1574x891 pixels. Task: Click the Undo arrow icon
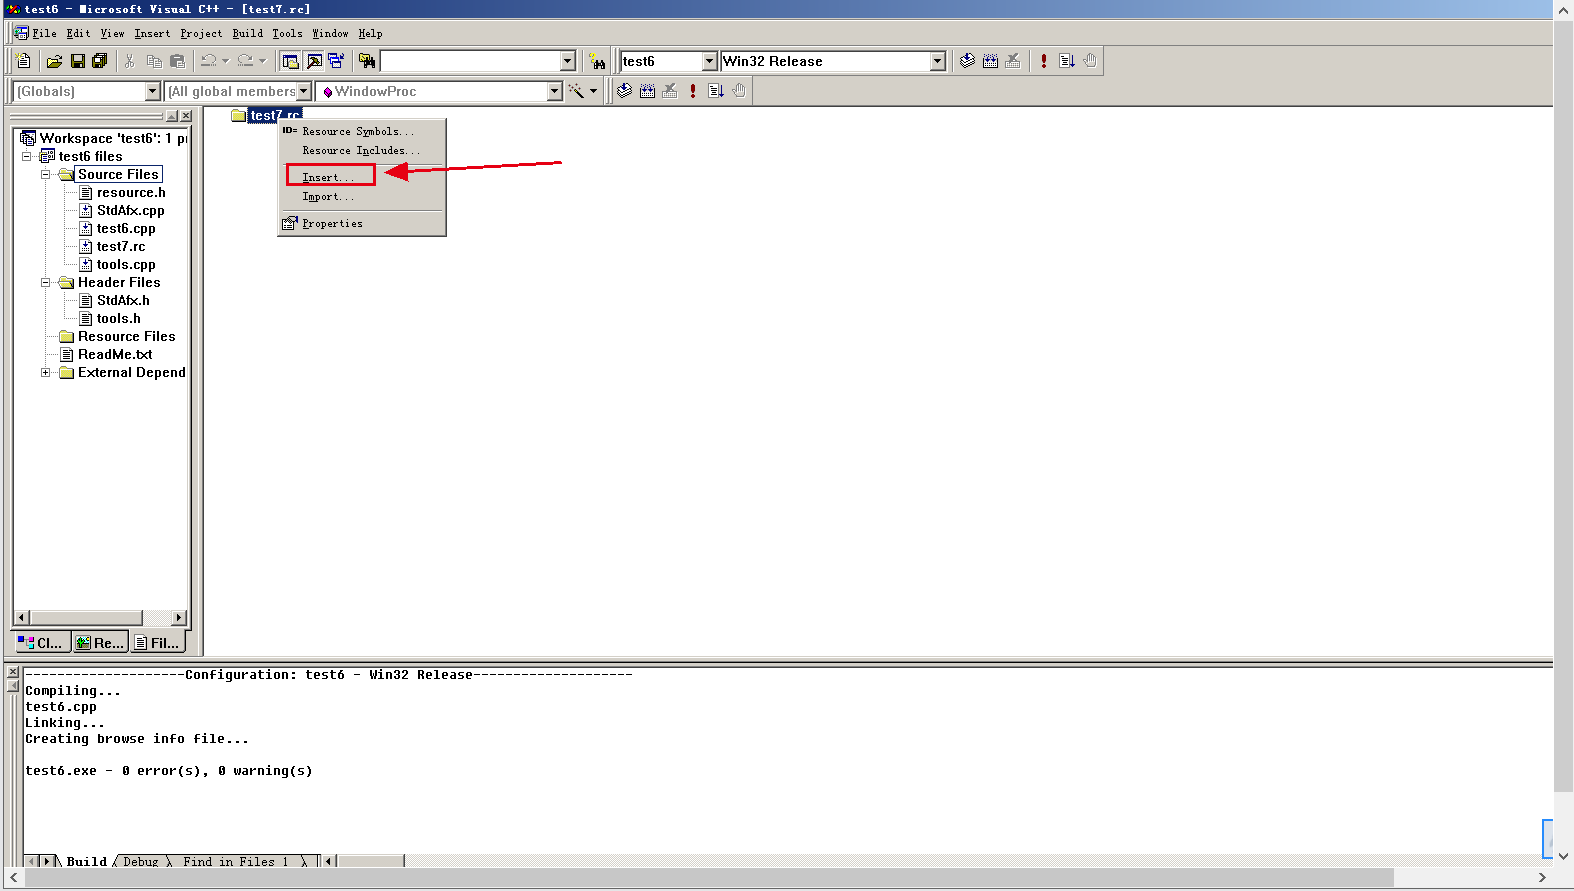pyautogui.click(x=208, y=61)
